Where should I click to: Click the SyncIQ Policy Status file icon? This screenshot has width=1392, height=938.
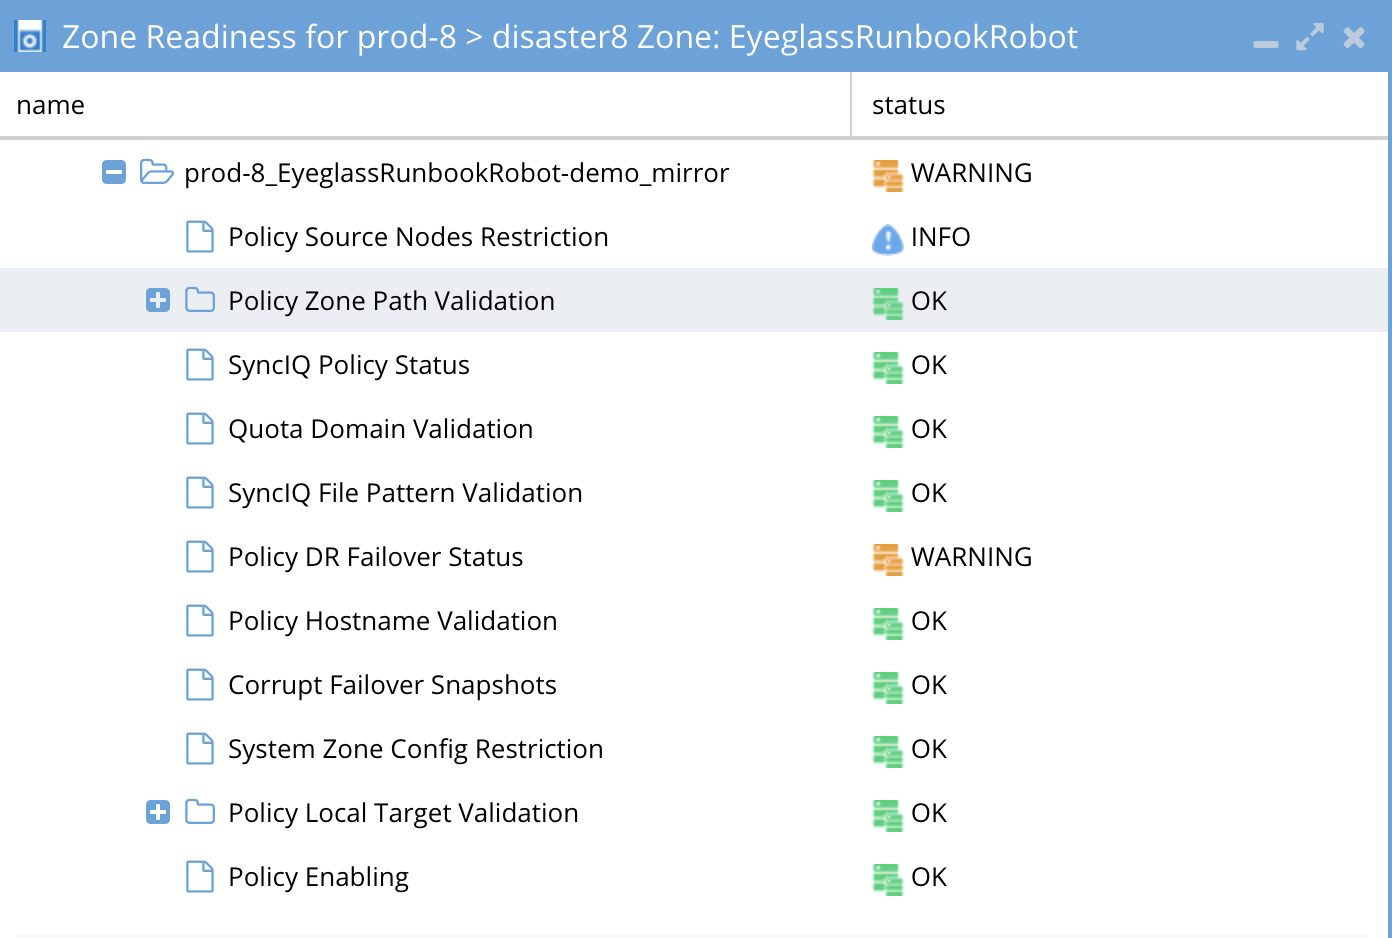200,365
